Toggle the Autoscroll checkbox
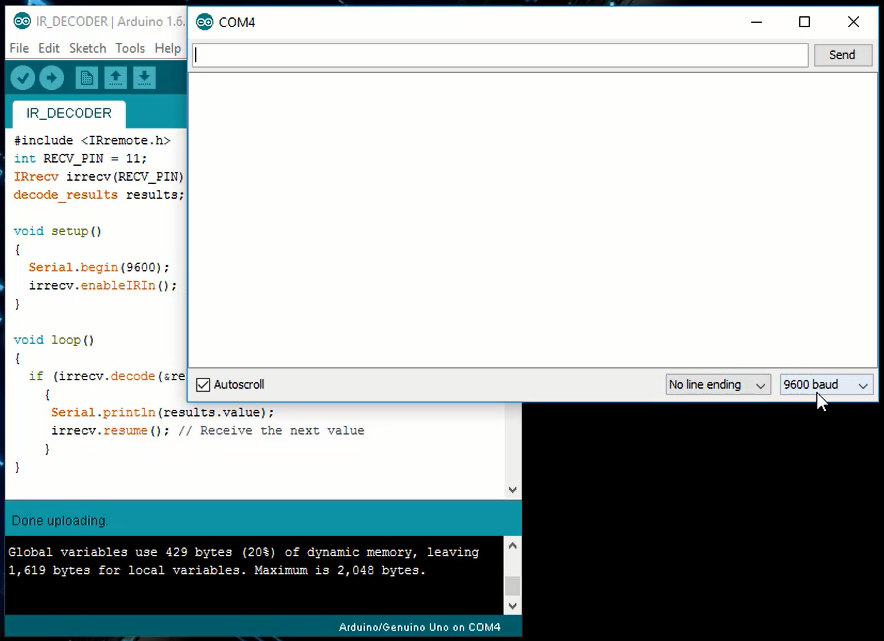The width and height of the screenshot is (884, 641). click(203, 384)
